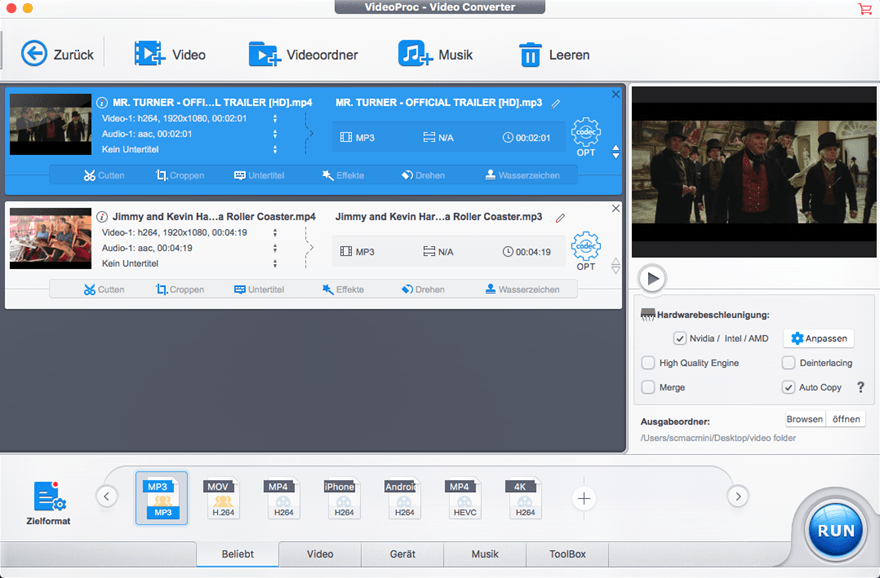880x578 pixels.
Task: Apply Effekte to MR. TURNER video
Action: click(343, 175)
